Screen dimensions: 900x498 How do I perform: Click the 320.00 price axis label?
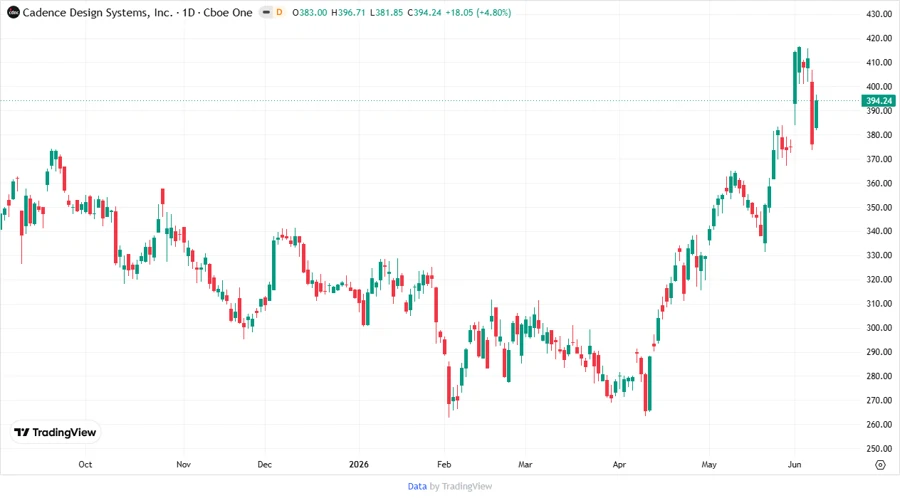(879, 279)
